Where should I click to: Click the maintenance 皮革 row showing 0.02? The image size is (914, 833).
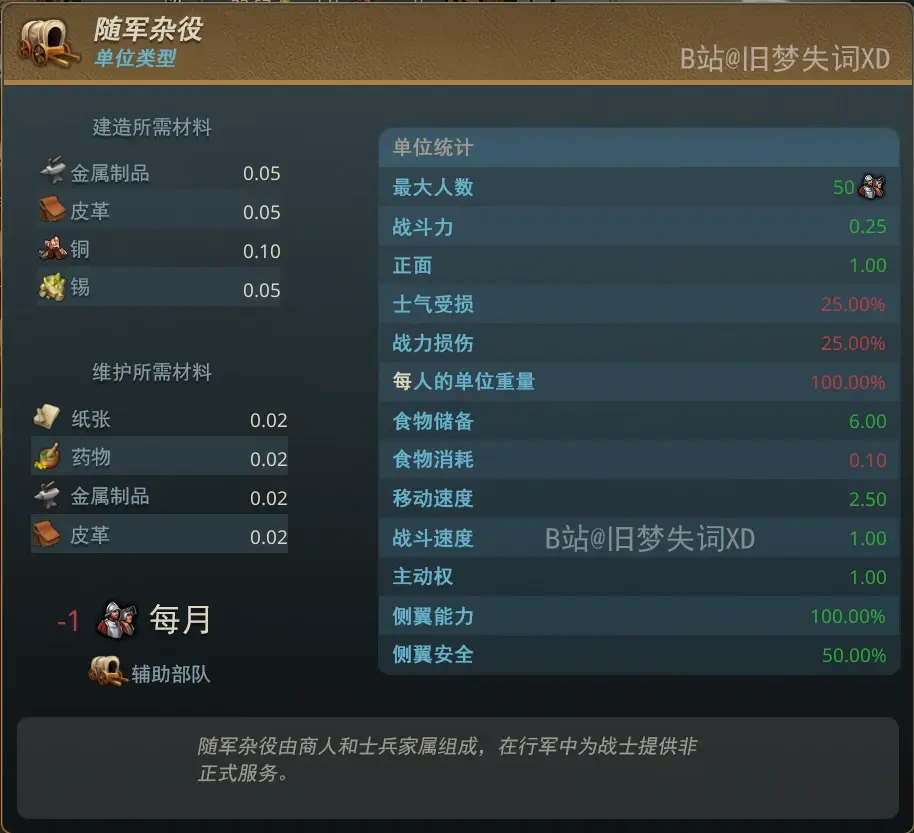tap(160, 534)
